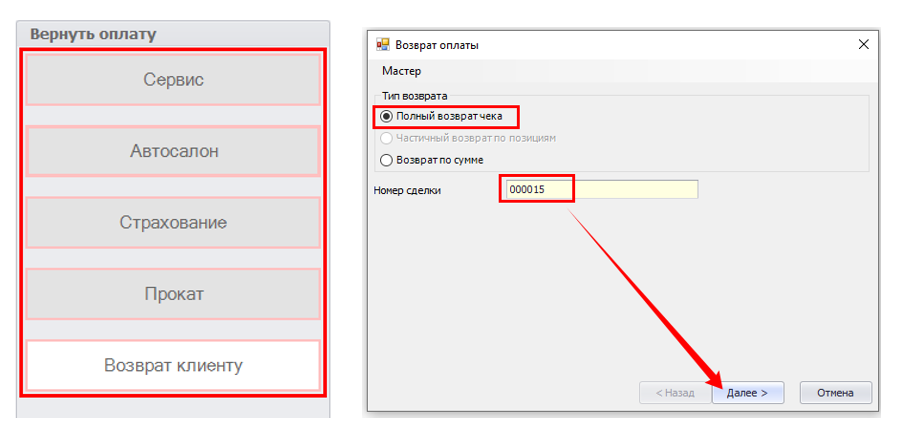This screenshot has height=439, width=900.
Task: Open Возврат клиенту
Action: click(173, 365)
